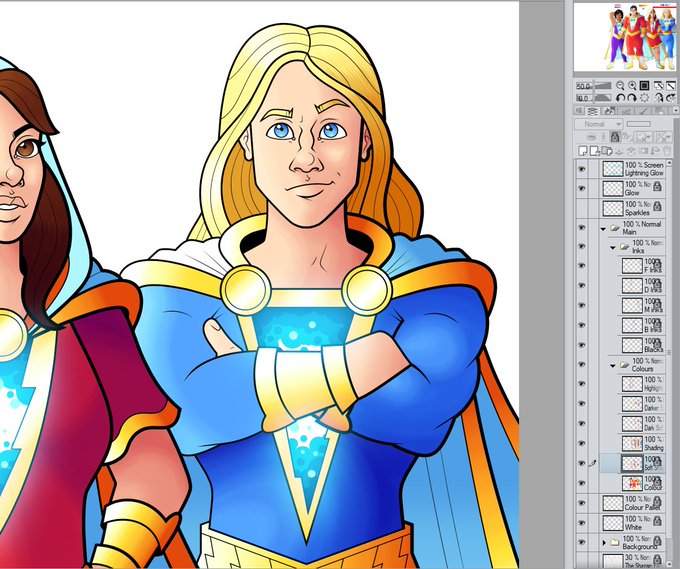Select the M Inks layer
Viewport: 680px width, 569px height.
point(642,305)
